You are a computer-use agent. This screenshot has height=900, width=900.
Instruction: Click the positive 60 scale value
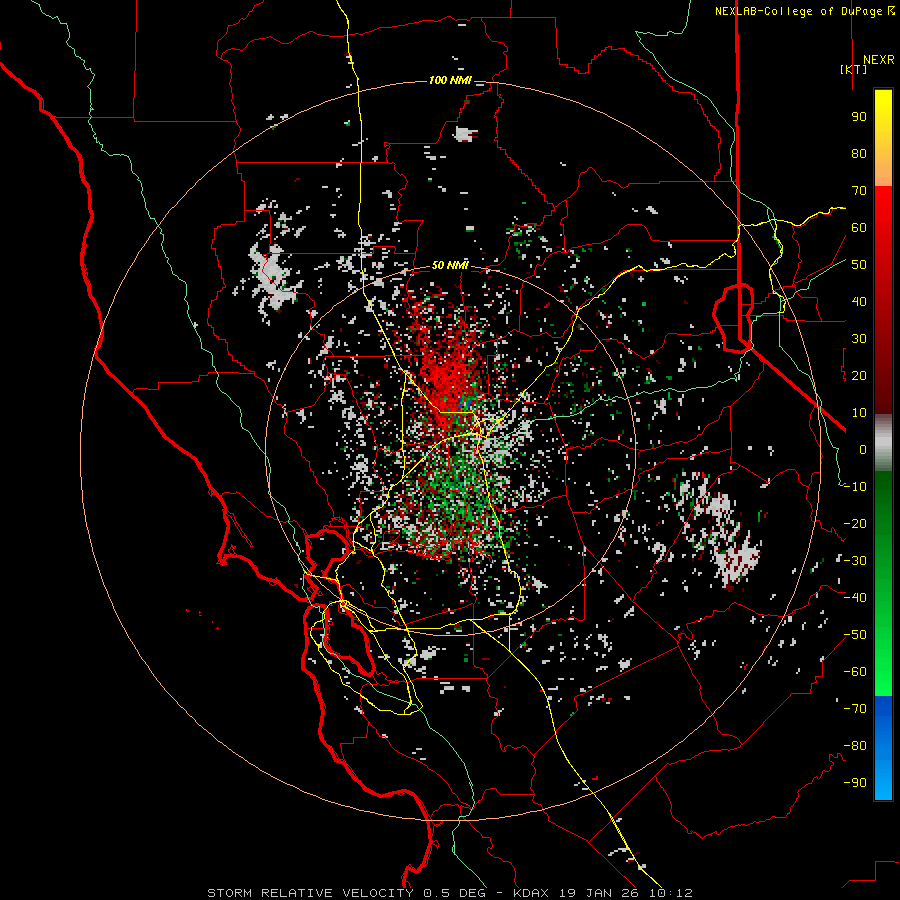pyautogui.click(x=859, y=228)
